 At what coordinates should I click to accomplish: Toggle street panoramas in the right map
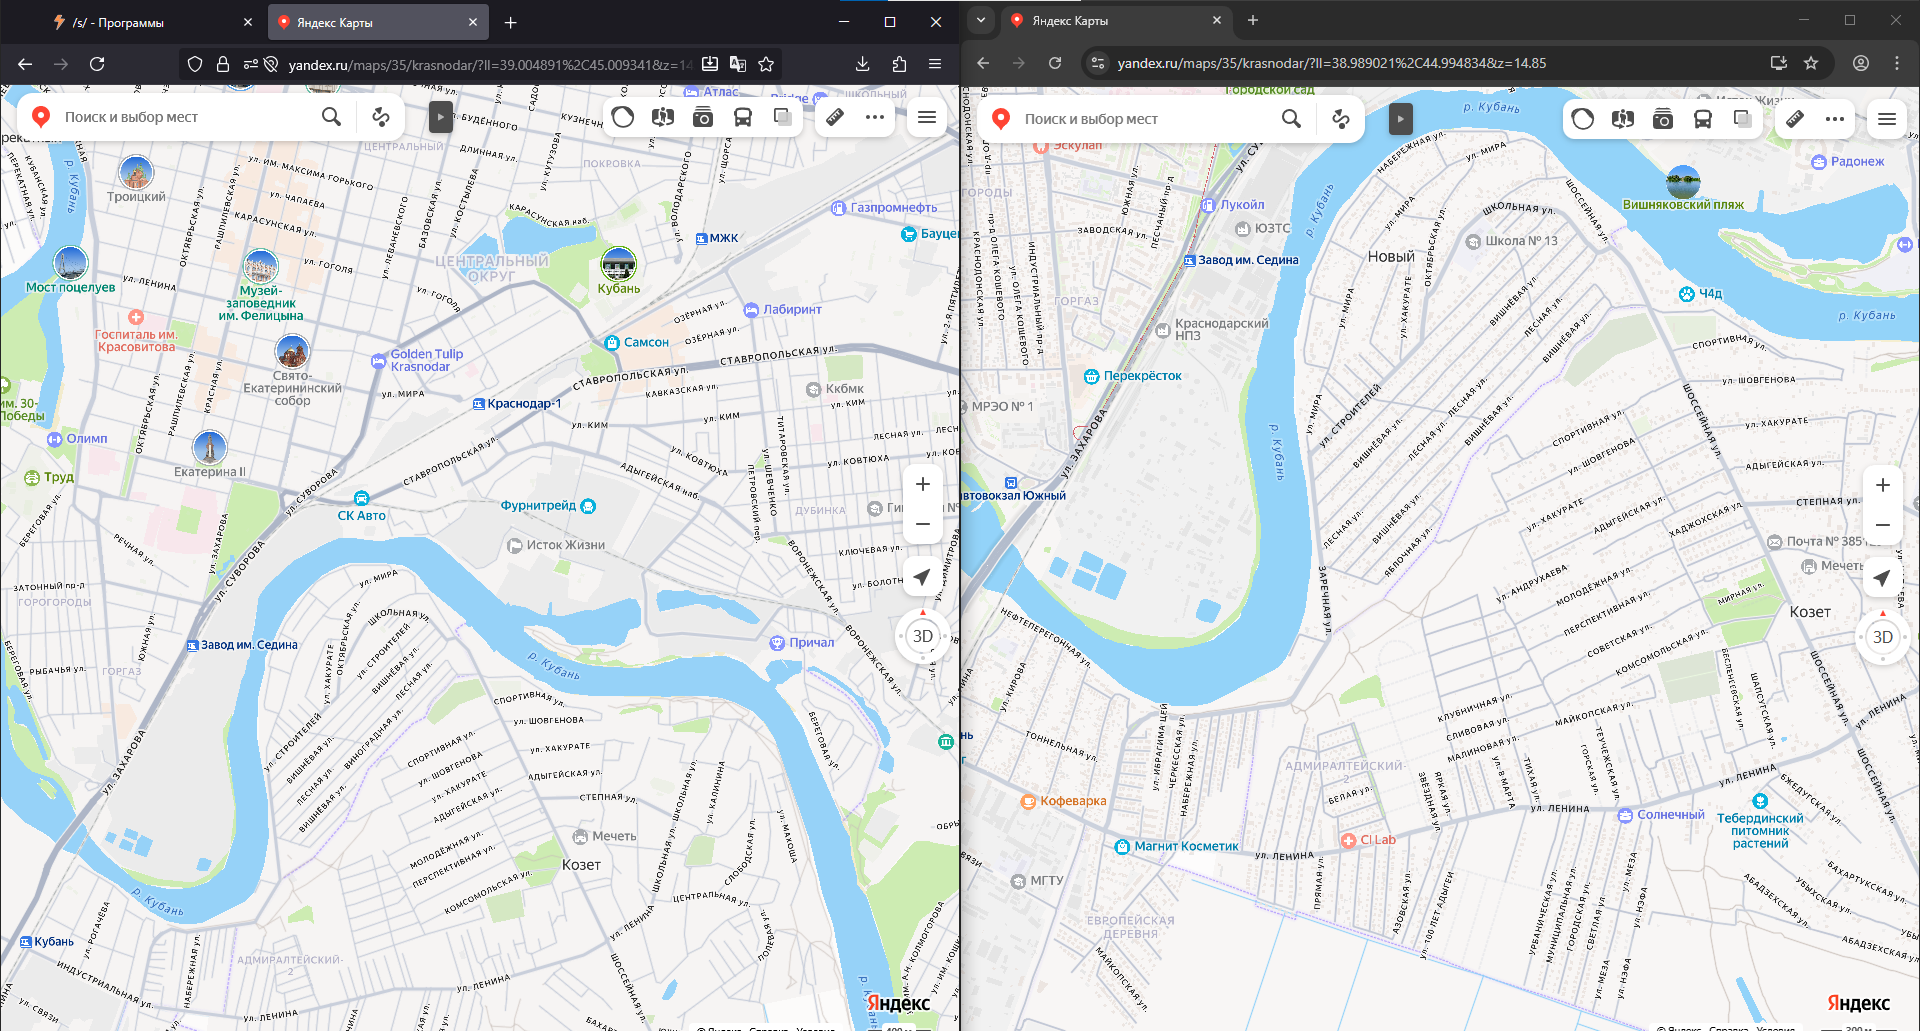point(1663,119)
